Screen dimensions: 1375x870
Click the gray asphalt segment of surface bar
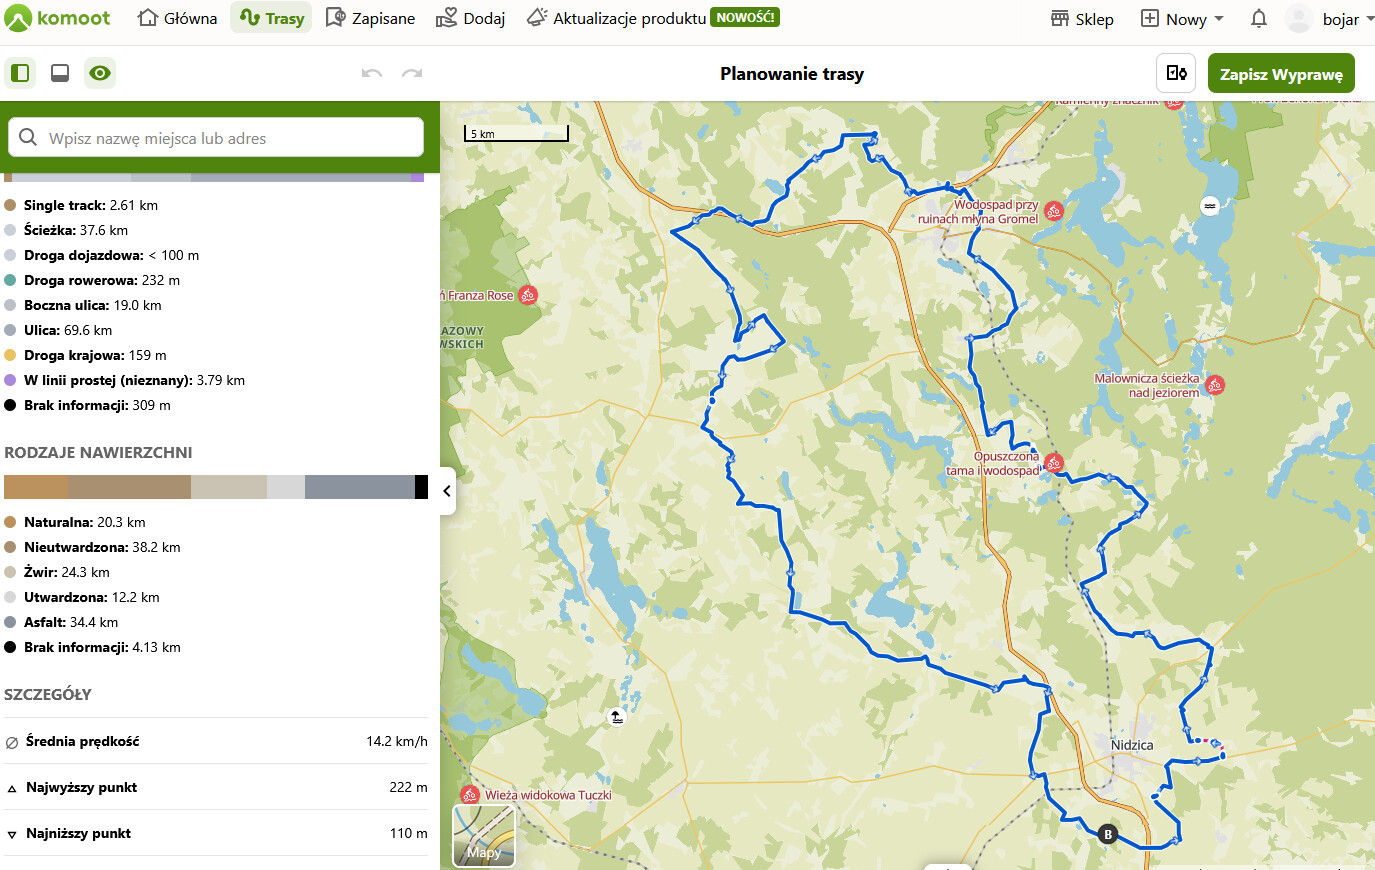[x=360, y=487]
